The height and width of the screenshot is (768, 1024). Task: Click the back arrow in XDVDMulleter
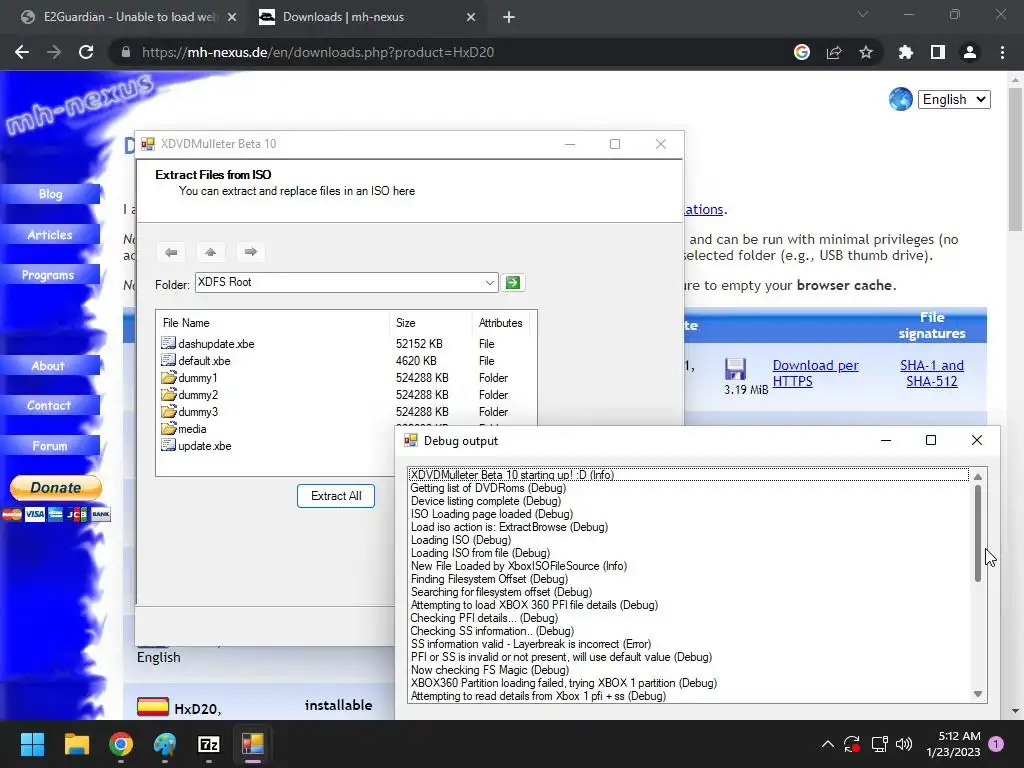(171, 252)
